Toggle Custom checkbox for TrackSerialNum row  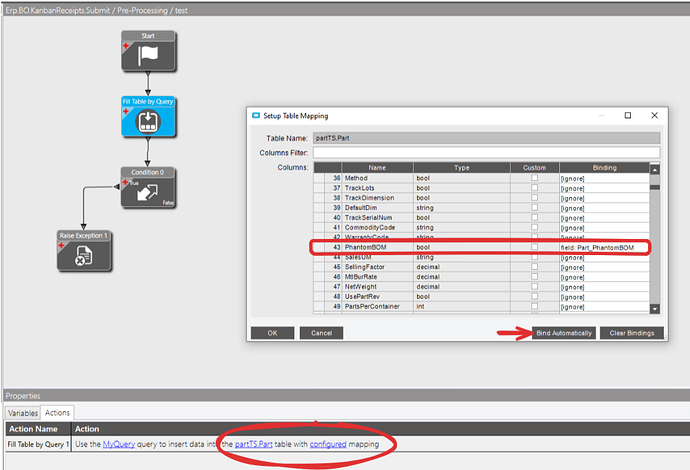pyautogui.click(x=534, y=217)
